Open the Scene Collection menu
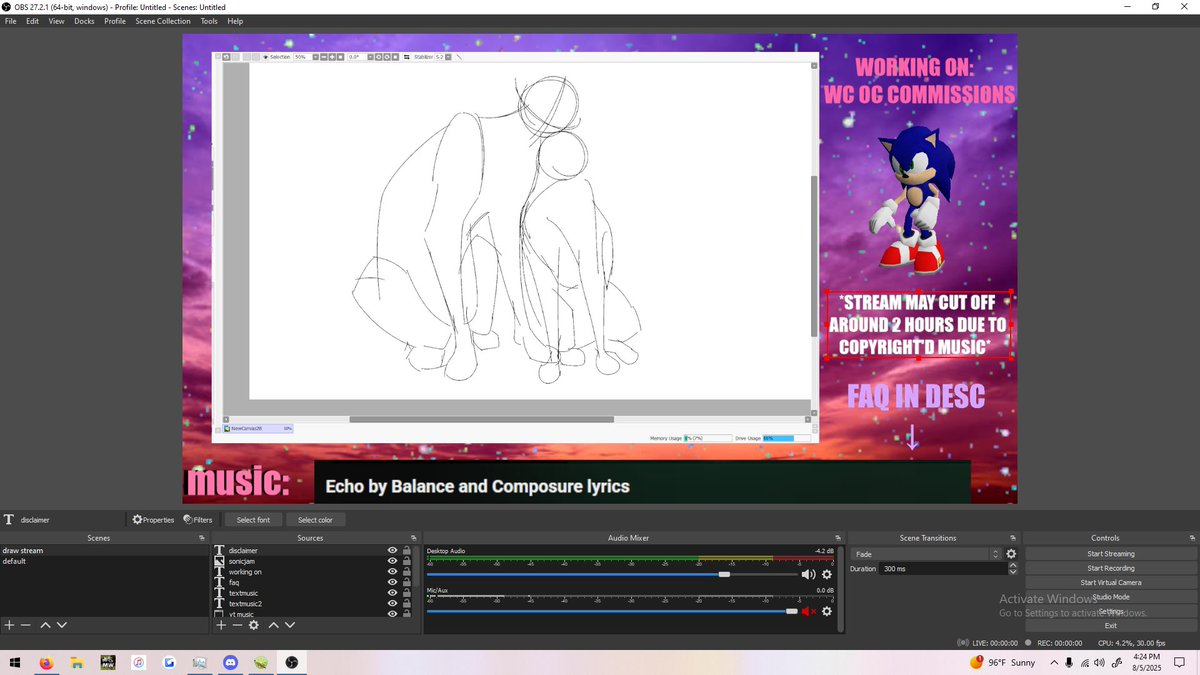Screen dimensions: 1200x675 coord(162,20)
